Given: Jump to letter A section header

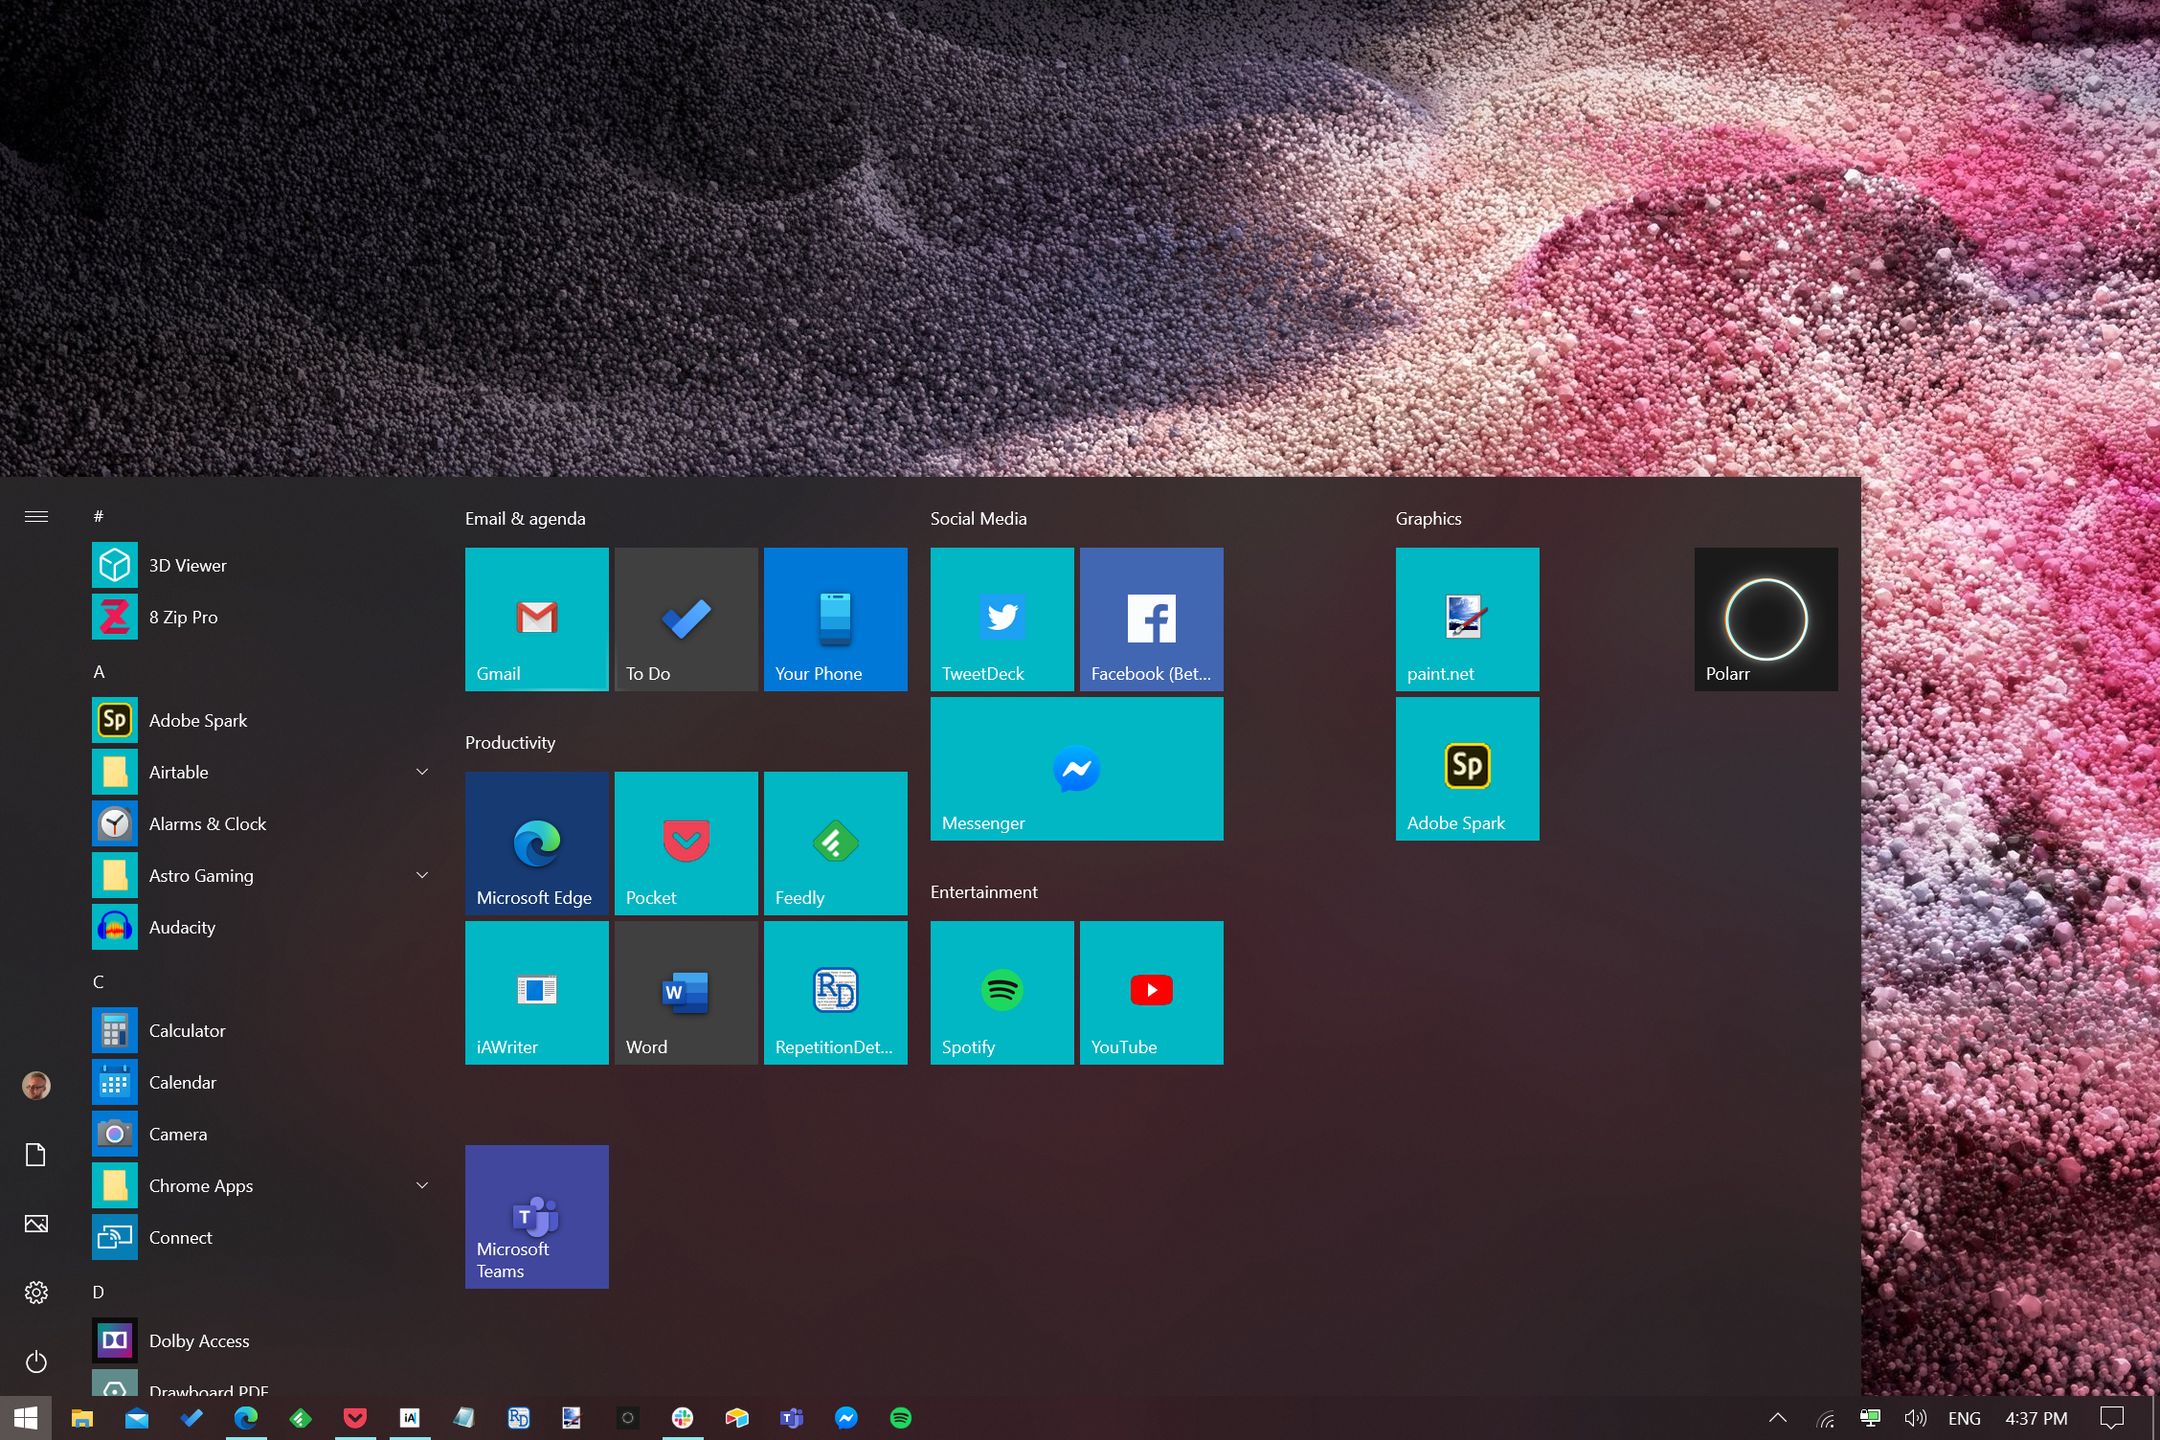Looking at the screenshot, I should pyautogui.click(x=98, y=672).
